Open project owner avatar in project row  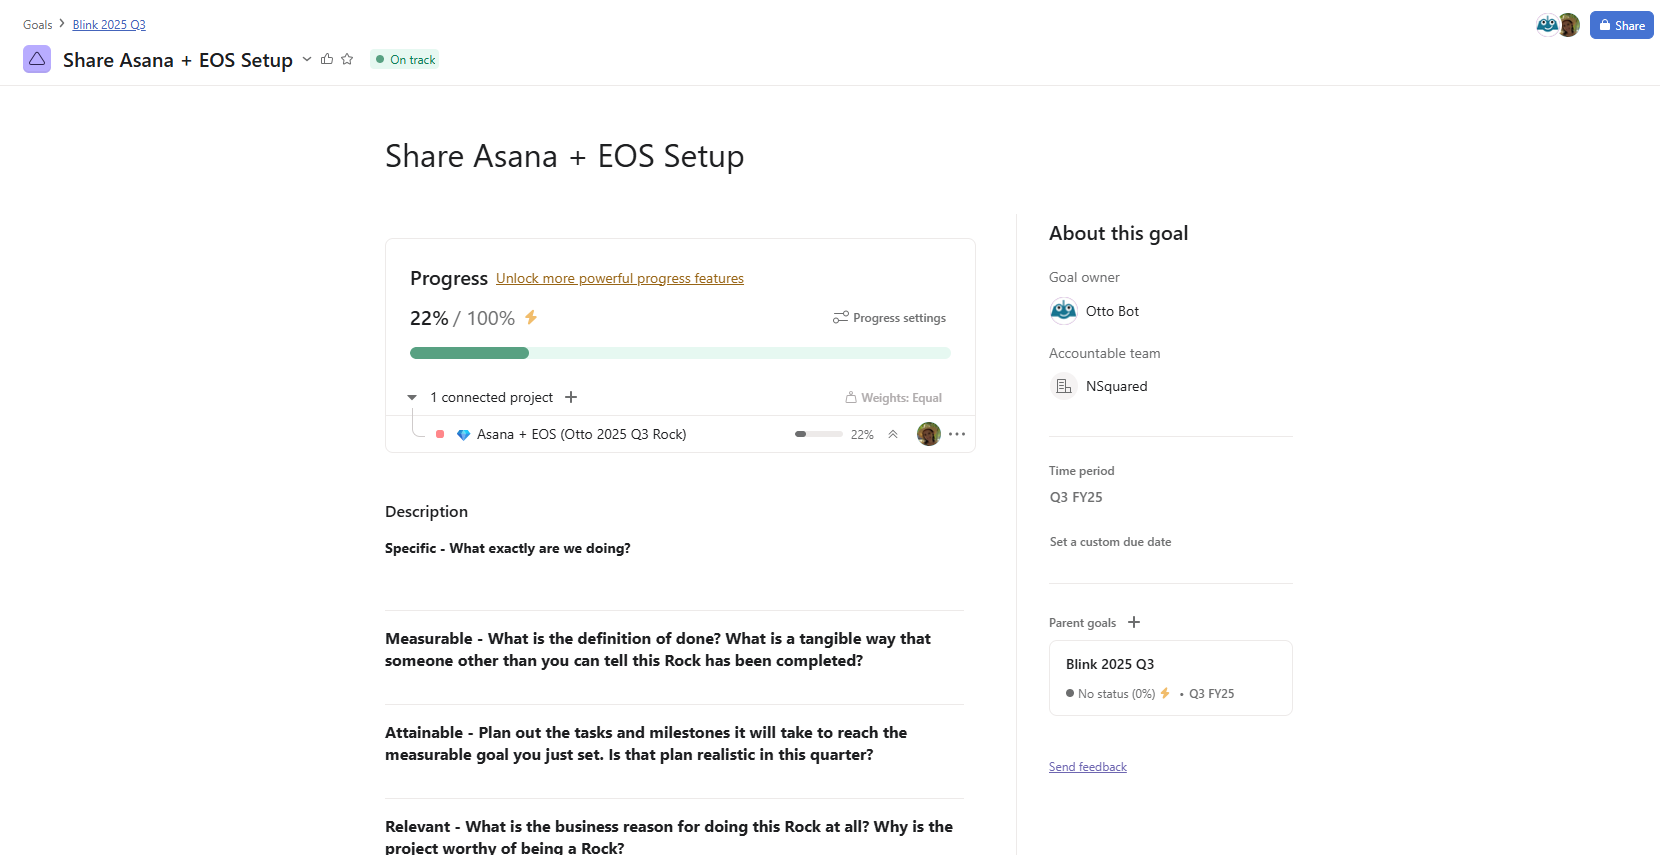[x=929, y=434]
